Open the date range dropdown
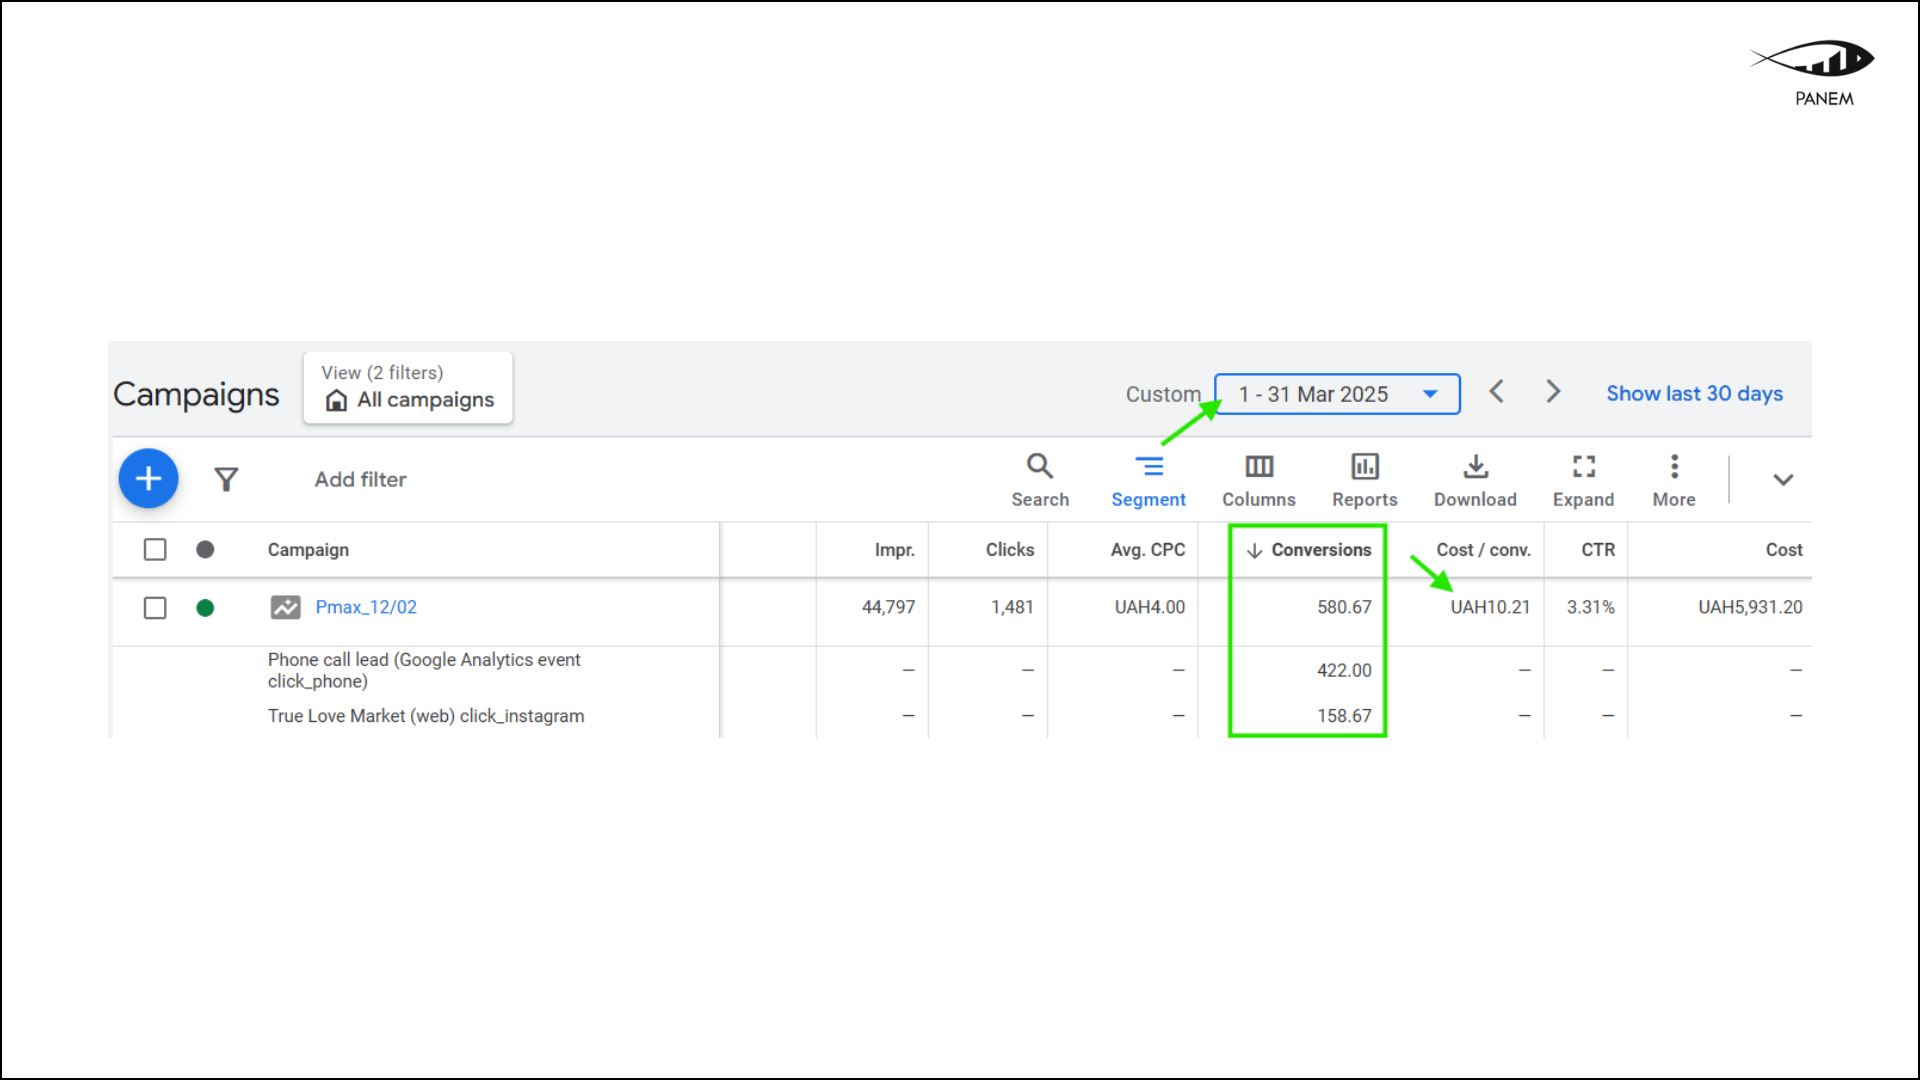This screenshot has height=1080, width=1920. (x=1336, y=393)
